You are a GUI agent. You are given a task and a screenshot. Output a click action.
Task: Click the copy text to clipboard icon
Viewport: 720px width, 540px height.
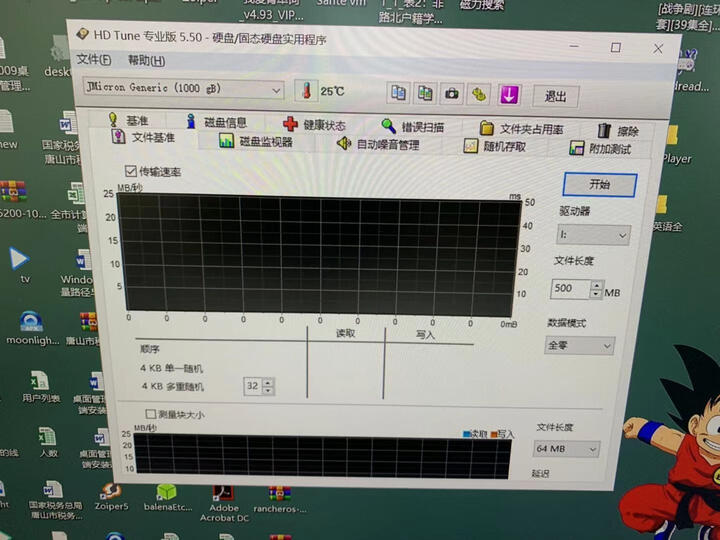pyautogui.click(x=398, y=93)
